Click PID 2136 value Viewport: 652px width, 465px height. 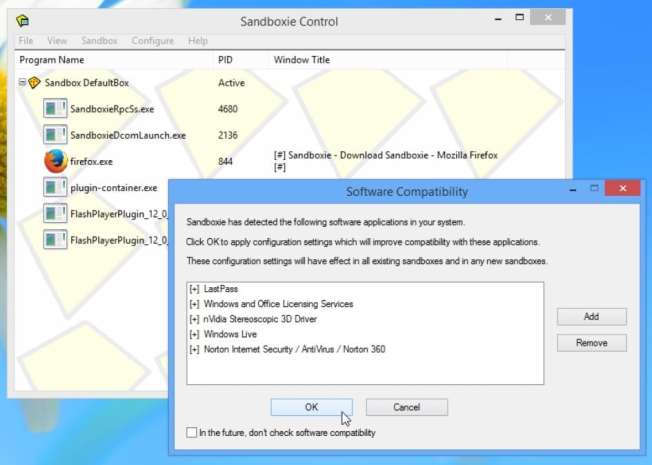[x=228, y=135]
